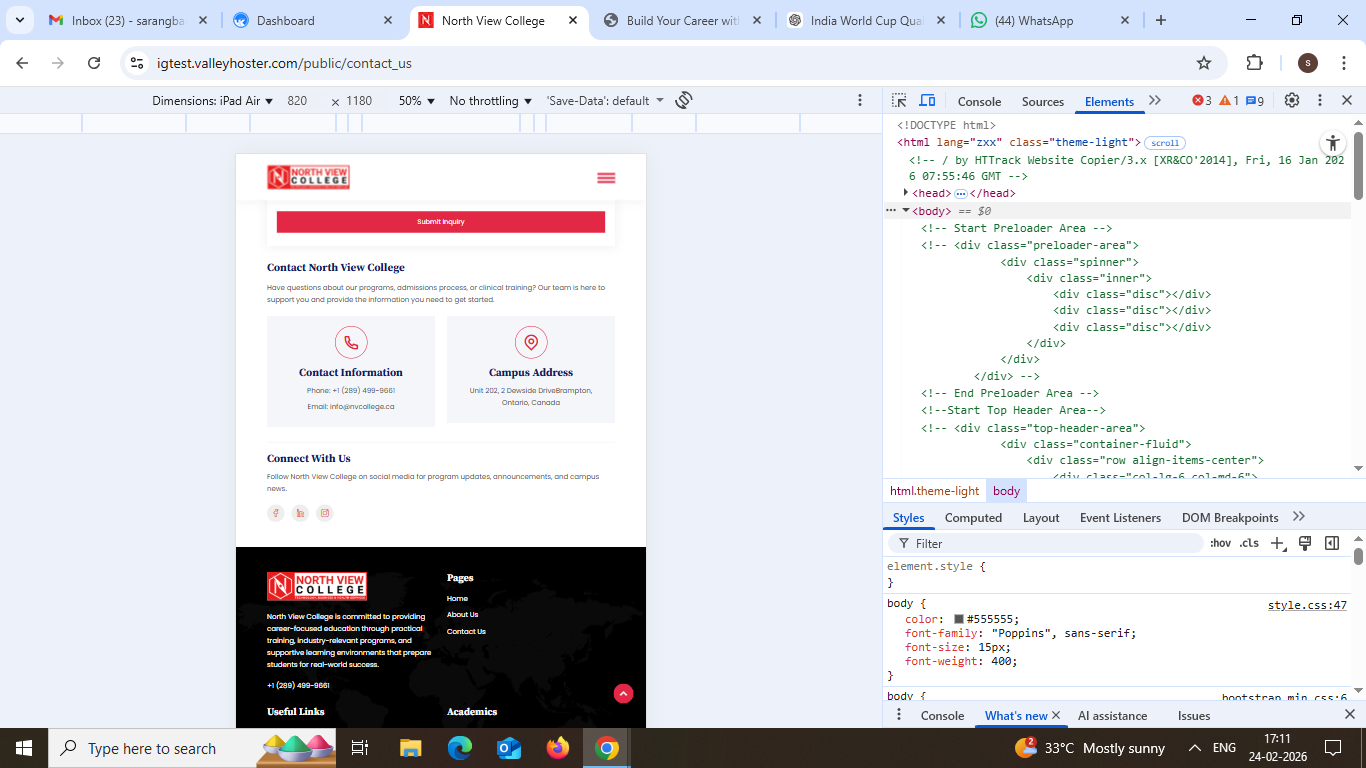The width and height of the screenshot is (1366, 768).
Task: Open Chrome profile avatar
Action: pos(1308,63)
